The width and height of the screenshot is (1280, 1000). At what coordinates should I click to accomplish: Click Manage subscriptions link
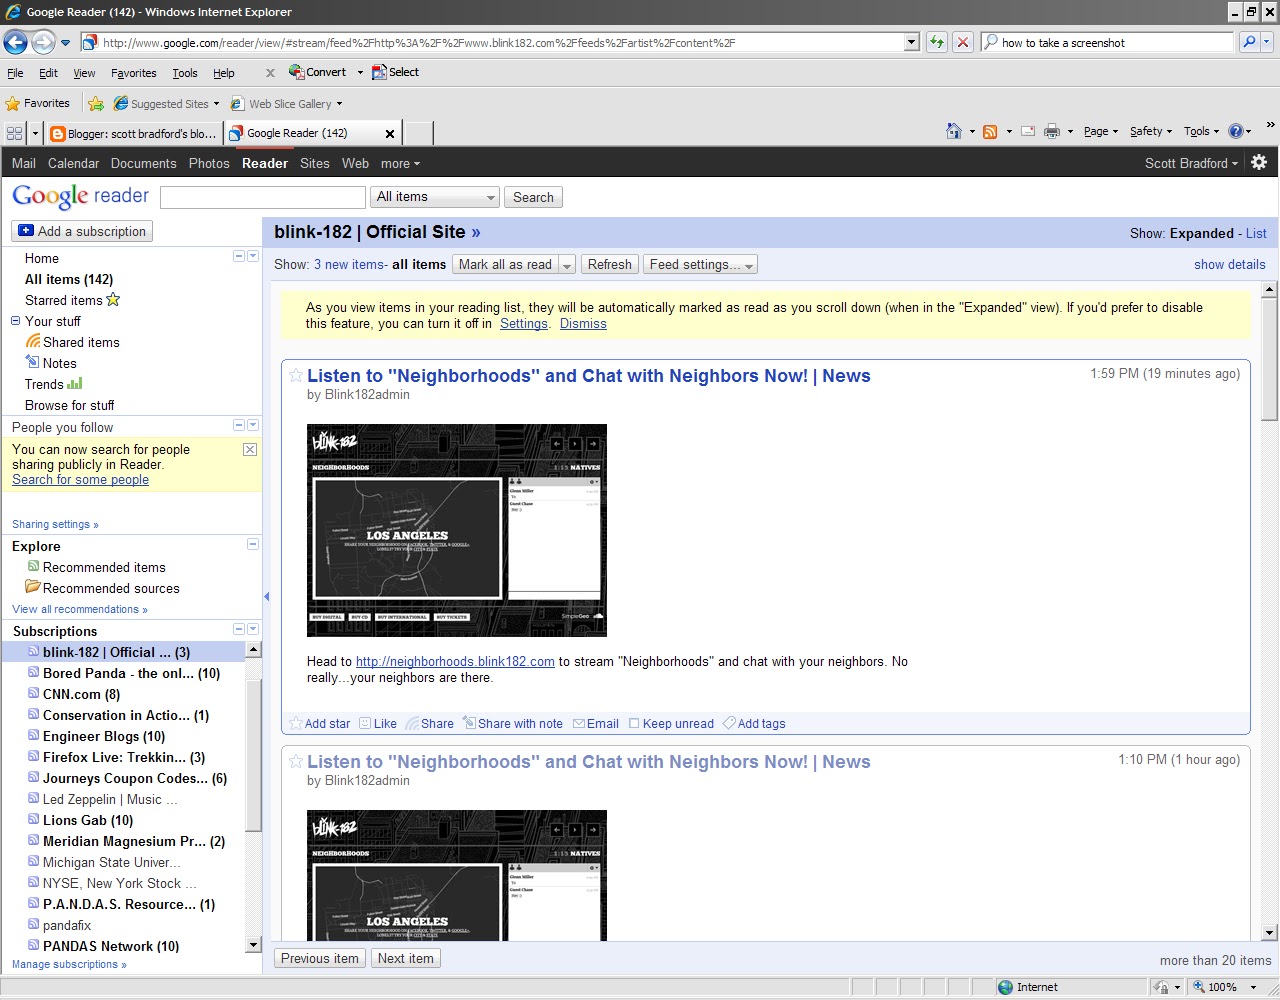point(69,965)
